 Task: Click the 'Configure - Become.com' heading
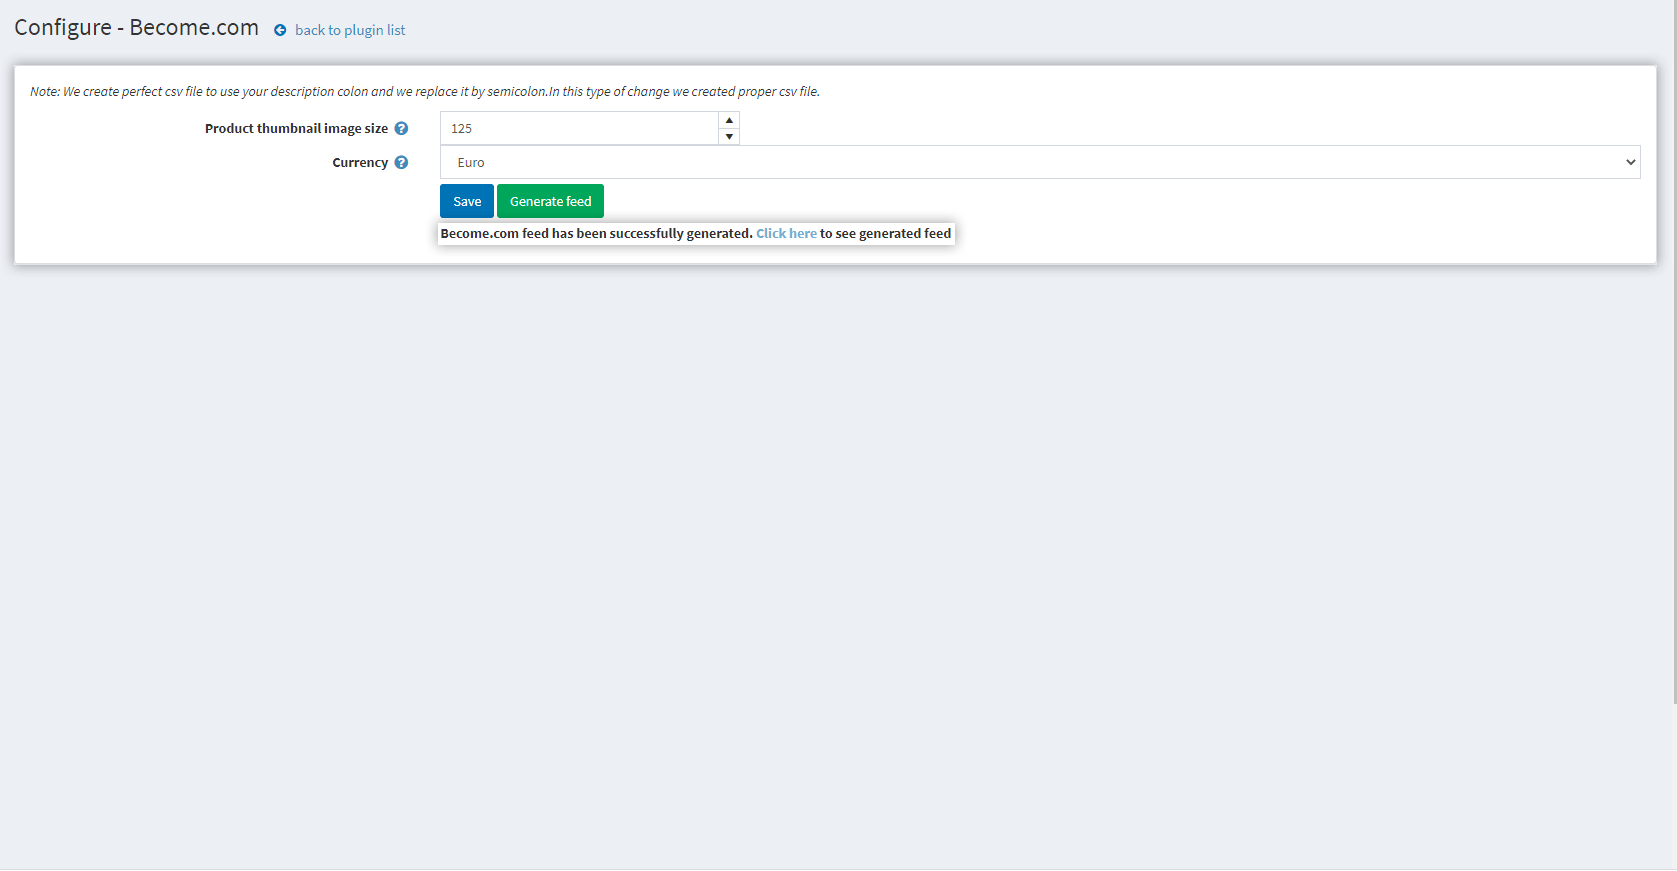(136, 28)
